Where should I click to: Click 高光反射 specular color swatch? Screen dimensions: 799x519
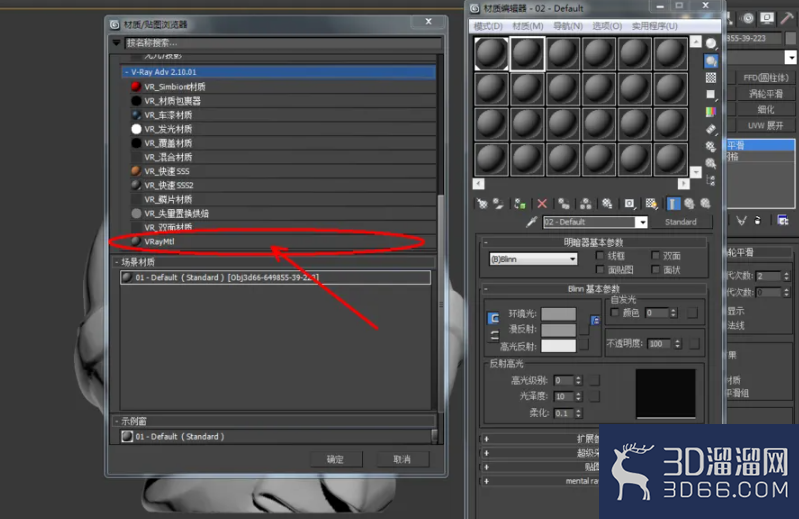point(558,346)
